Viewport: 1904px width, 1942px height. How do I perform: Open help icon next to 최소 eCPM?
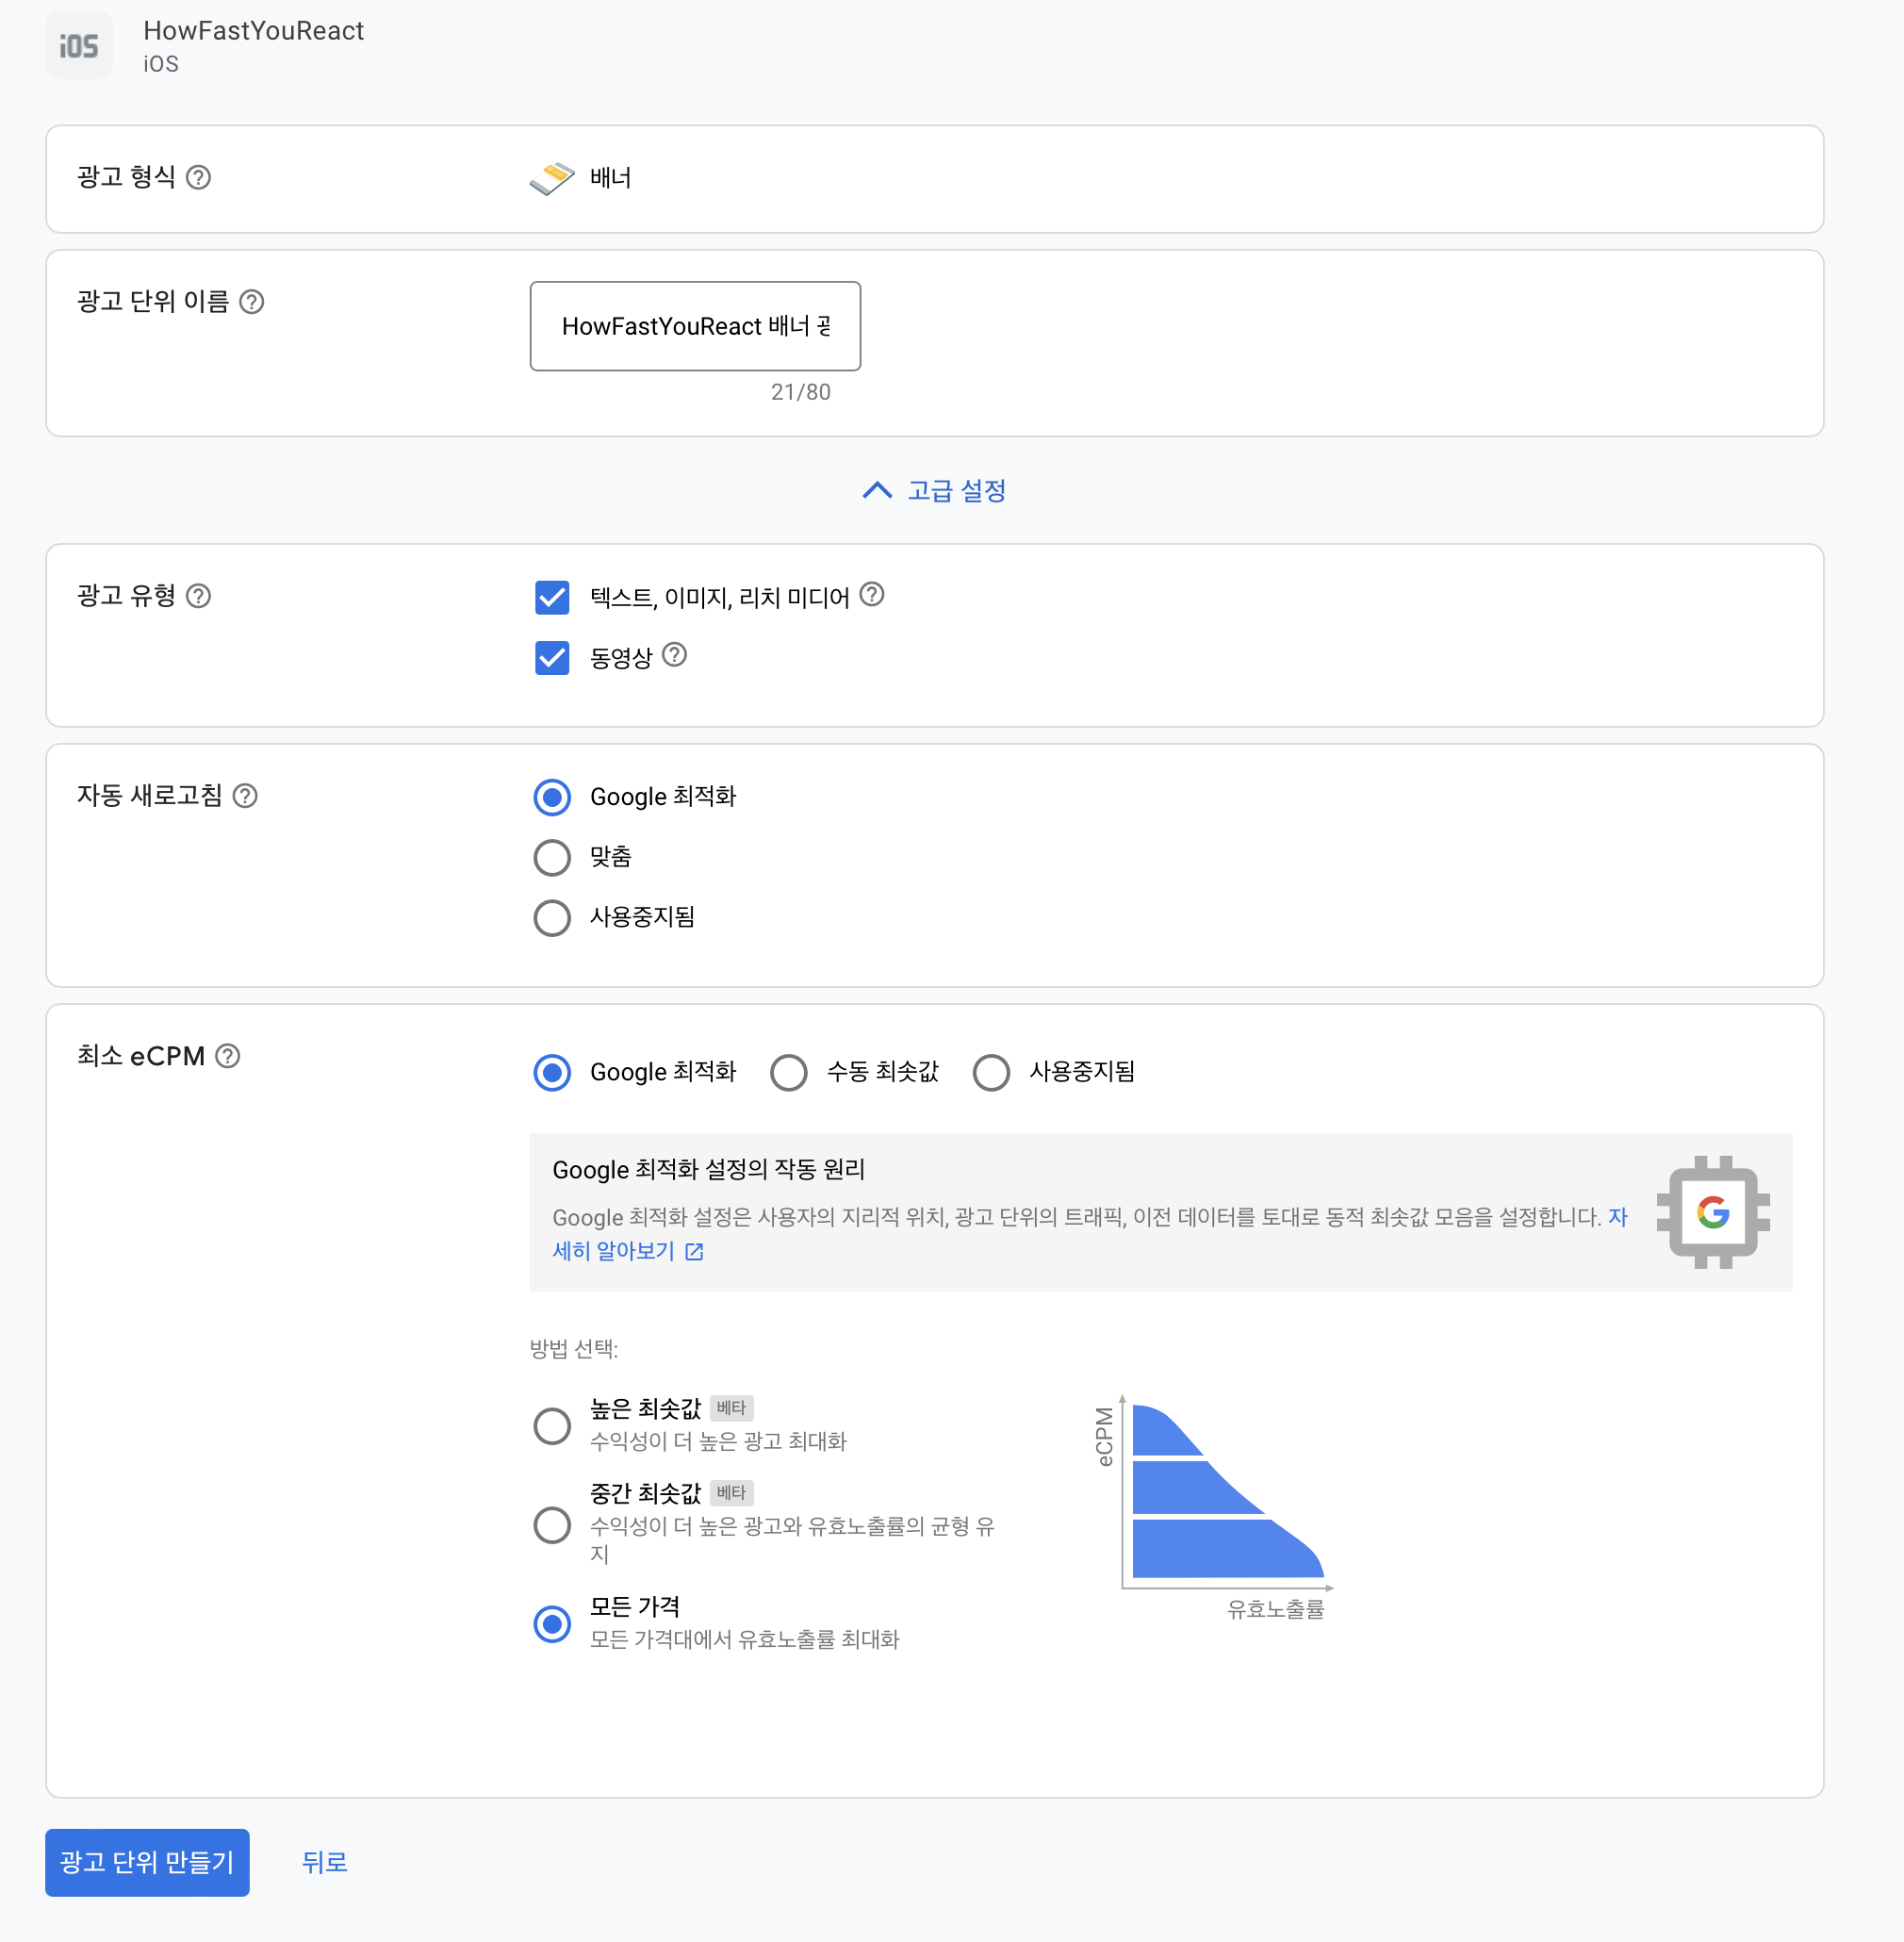pos(228,1056)
